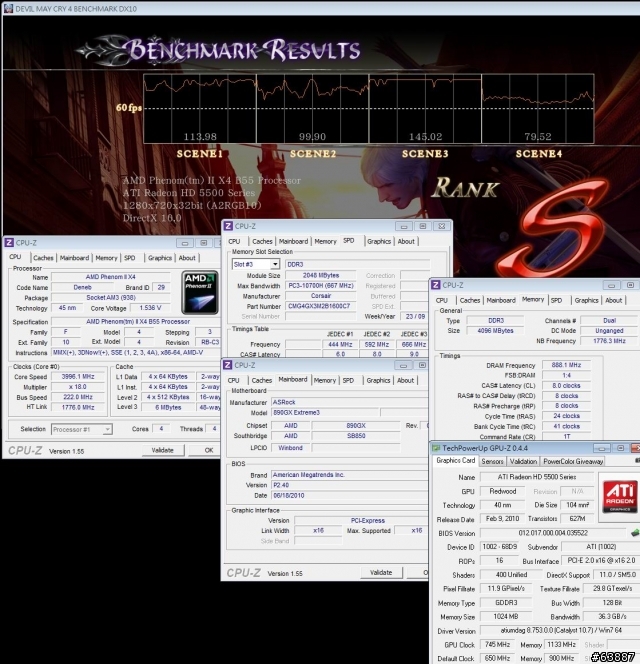Viewport: 640px width, 665px height.
Task: Click the GPU-Z title bar icon
Action: coord(436,448)
